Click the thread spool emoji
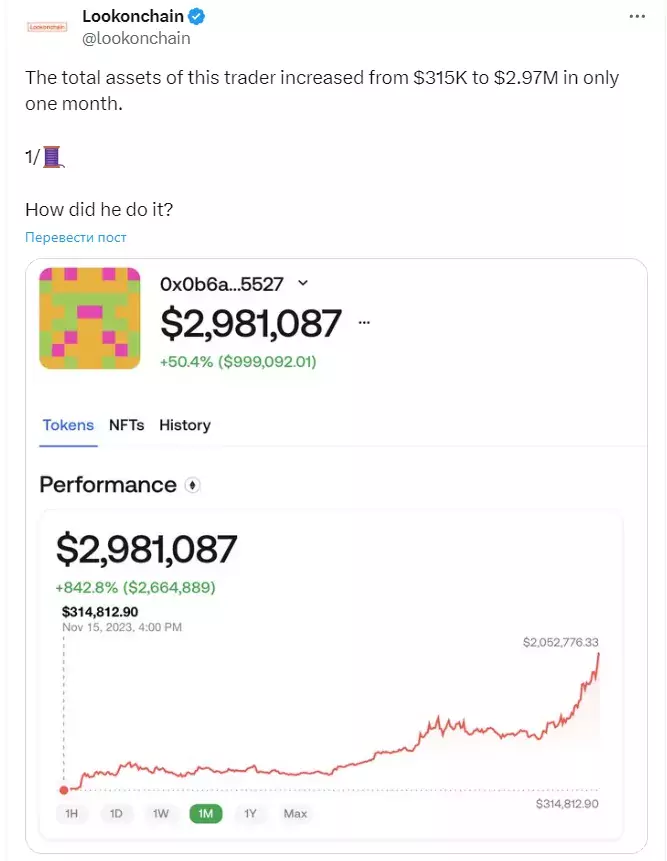 [x=53, y=157]
